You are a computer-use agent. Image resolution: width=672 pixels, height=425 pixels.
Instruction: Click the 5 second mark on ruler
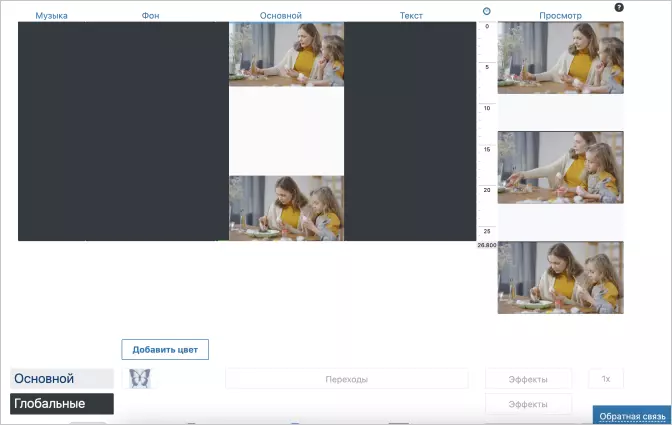point(487,67)
